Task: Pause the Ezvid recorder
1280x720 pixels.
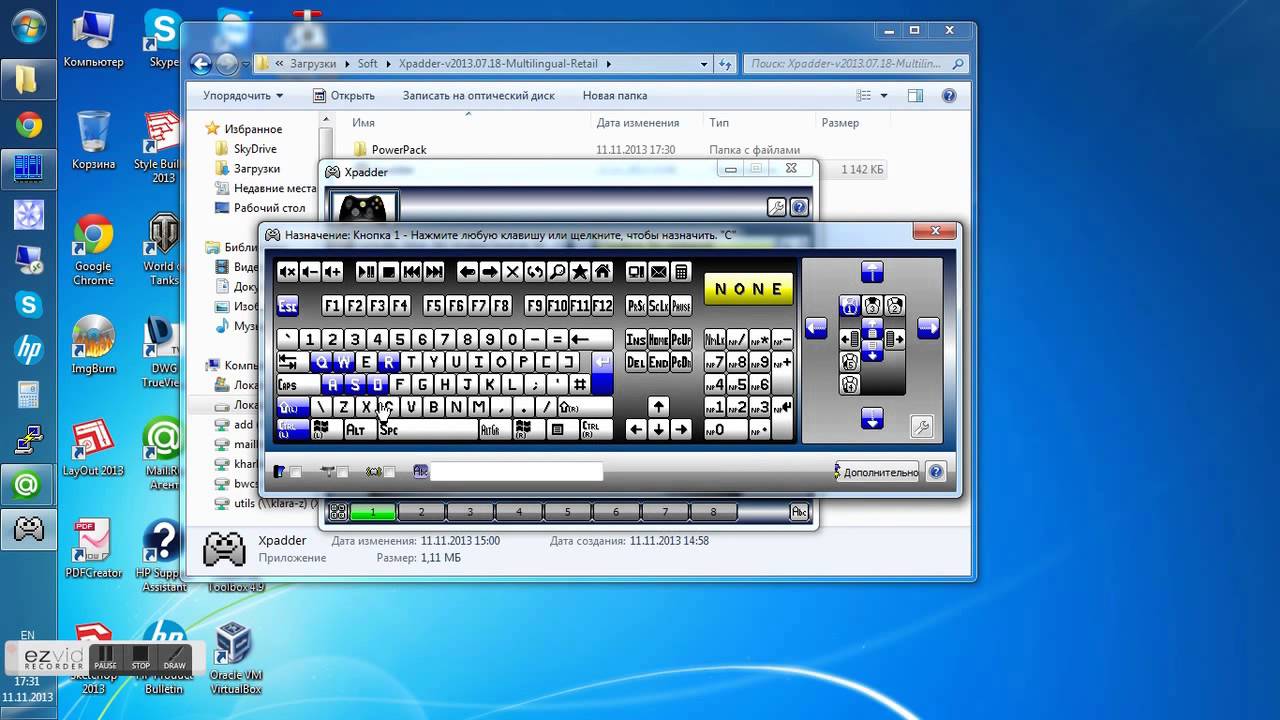Action: coord(105,657)
